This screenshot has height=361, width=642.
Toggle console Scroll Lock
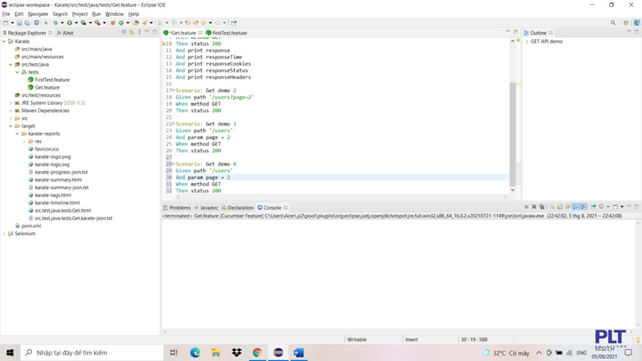pyautogui.click(x=560, y=207)
